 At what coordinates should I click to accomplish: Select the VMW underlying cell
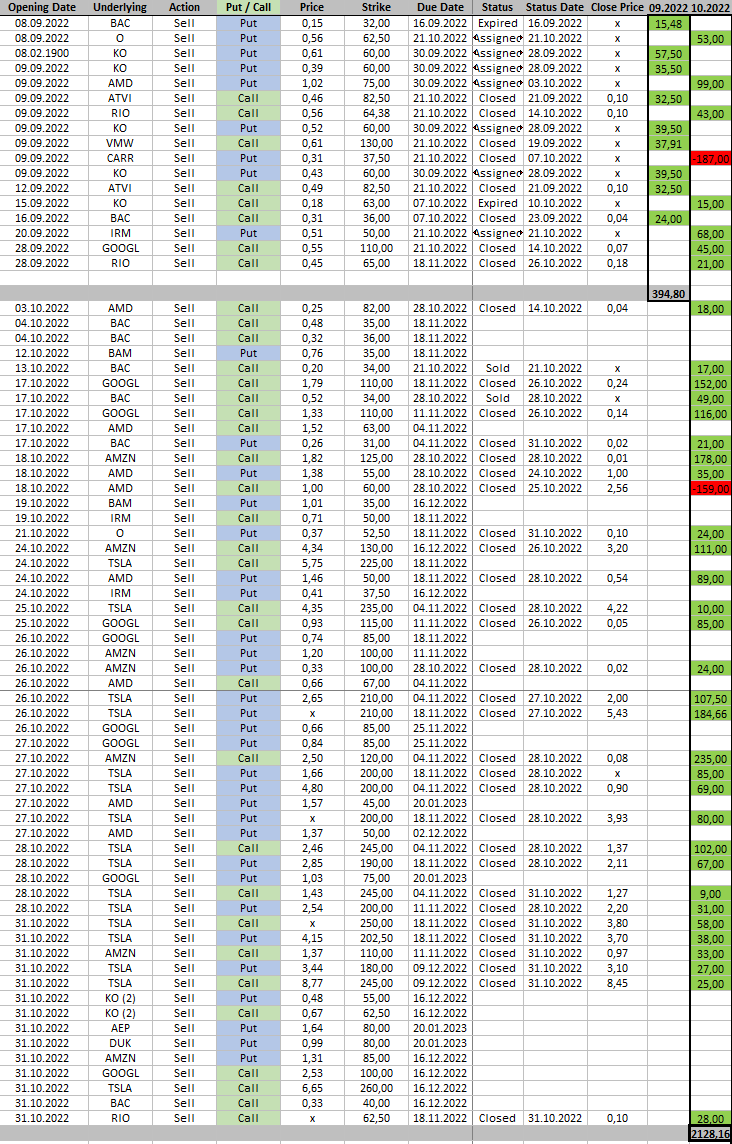tap(119, 143)
